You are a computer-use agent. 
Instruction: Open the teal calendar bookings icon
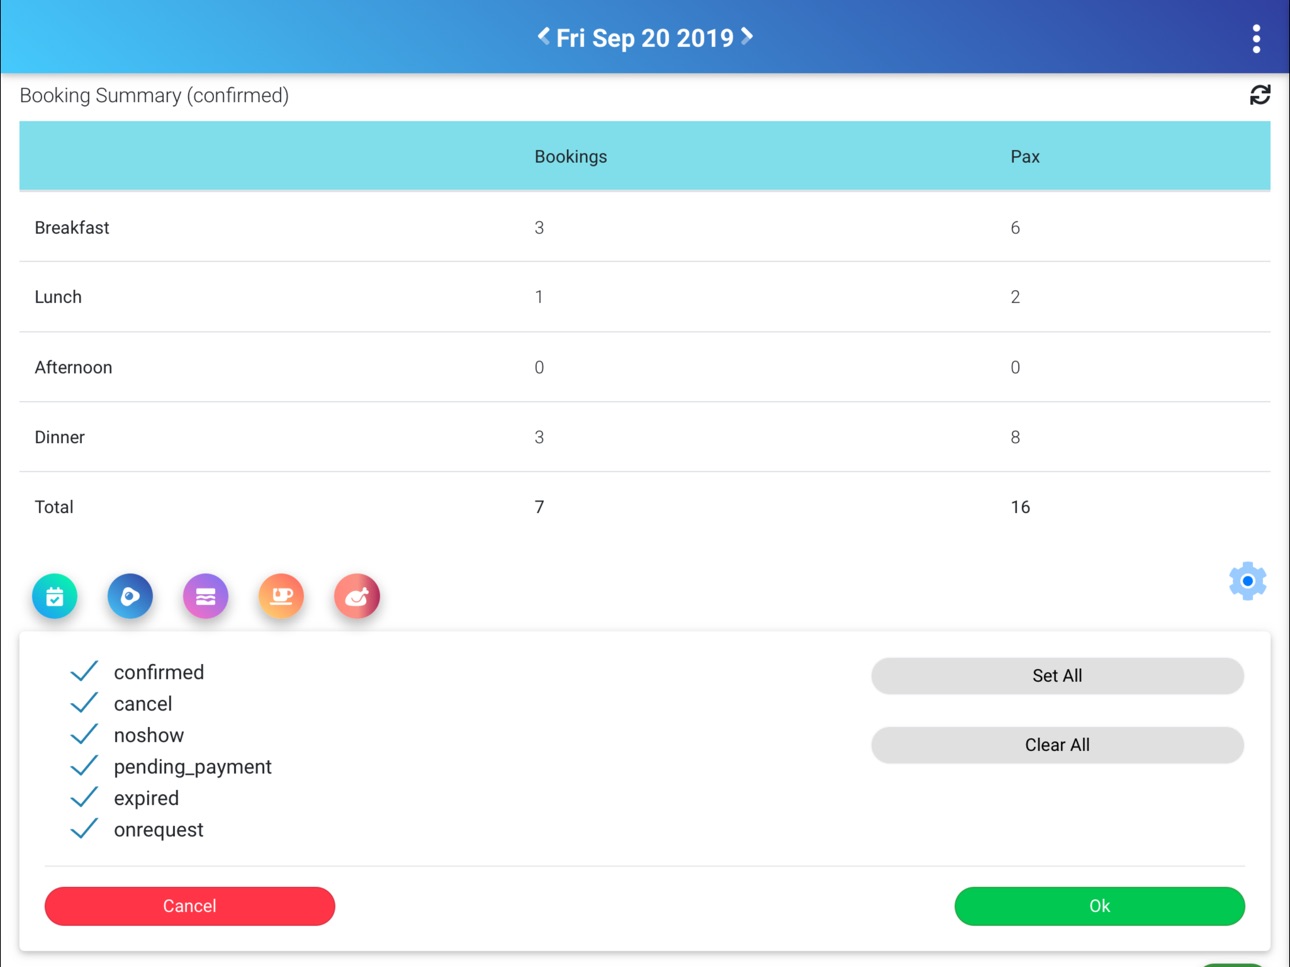tap(55, 596)
